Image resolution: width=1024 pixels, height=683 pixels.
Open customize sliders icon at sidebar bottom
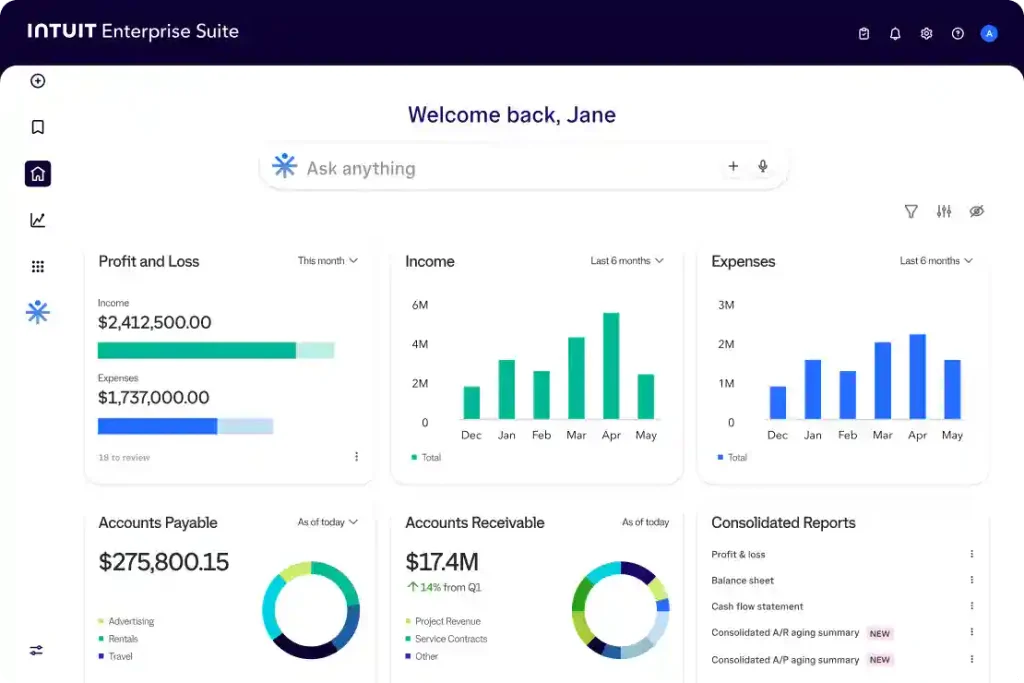(x=37, y=650)
